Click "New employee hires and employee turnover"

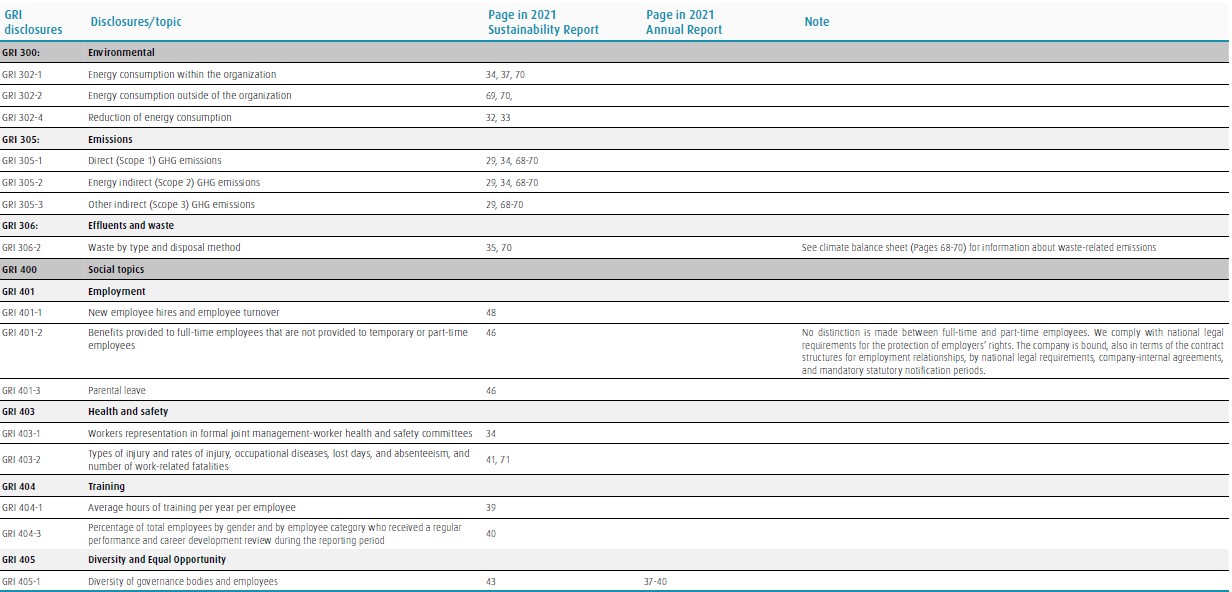pos(184,313)
